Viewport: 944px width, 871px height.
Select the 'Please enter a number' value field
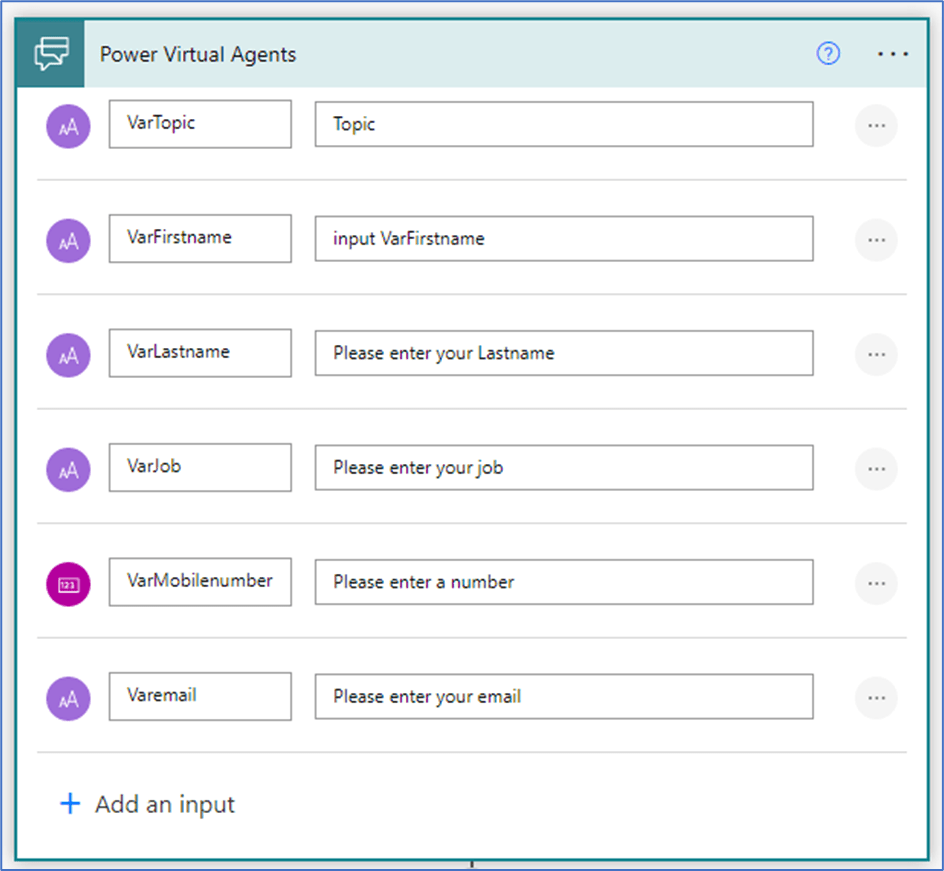pyautogui.click(x=563, y=582)
